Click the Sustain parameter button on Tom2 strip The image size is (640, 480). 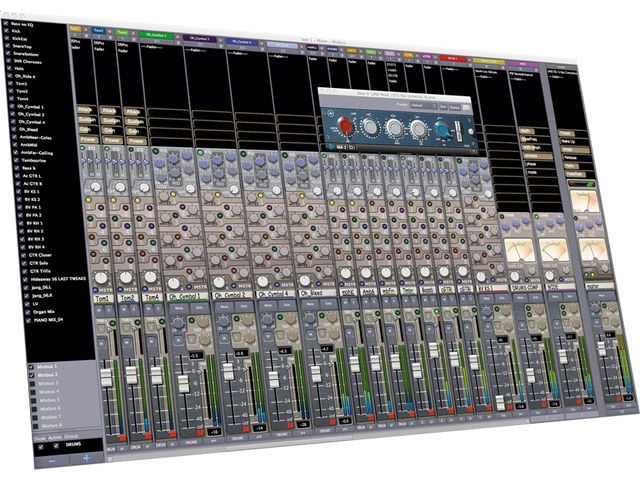pos(111,120)
